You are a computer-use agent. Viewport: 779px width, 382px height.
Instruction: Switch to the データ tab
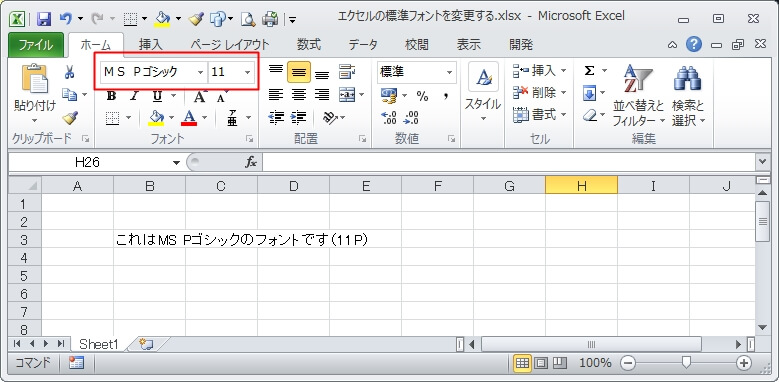point(363,45)
